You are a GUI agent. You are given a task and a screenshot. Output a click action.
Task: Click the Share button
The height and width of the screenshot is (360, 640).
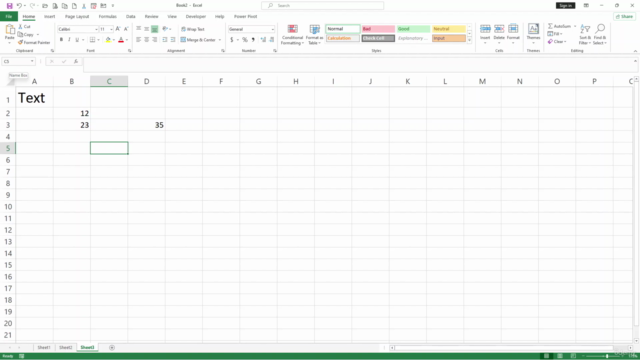tap(624, 16)
